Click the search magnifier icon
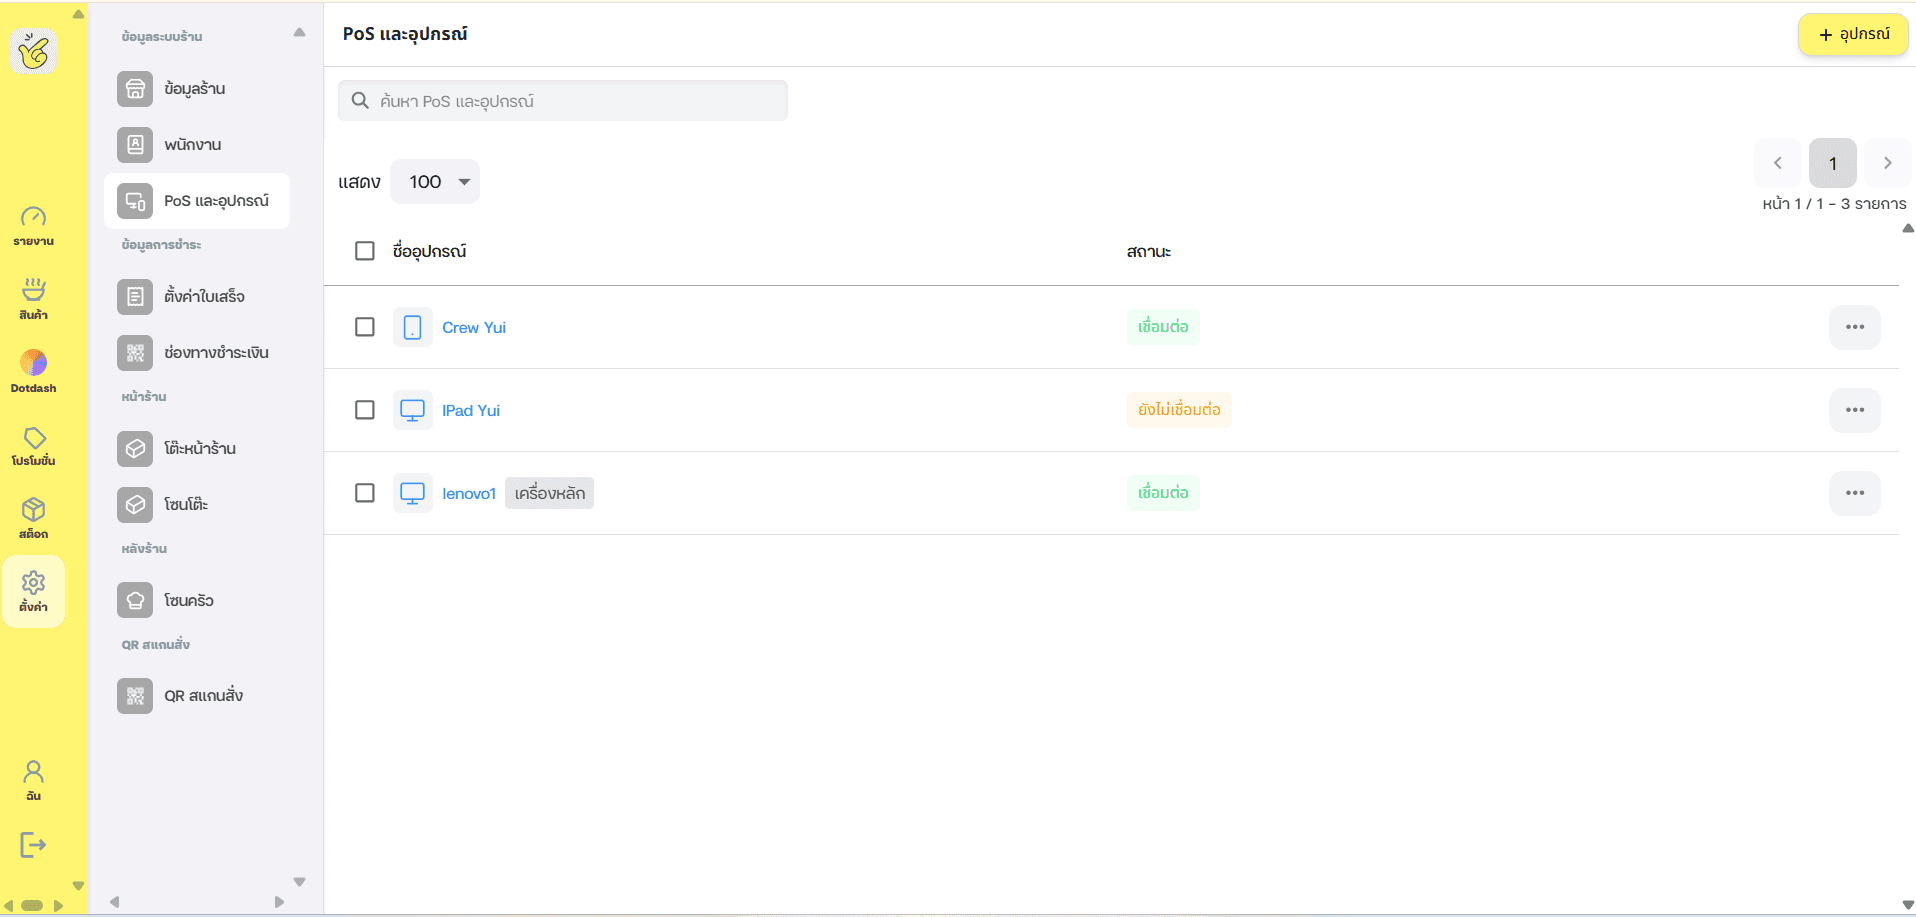The height and width of the screenshot is (917, 1916). pos(361,101)
